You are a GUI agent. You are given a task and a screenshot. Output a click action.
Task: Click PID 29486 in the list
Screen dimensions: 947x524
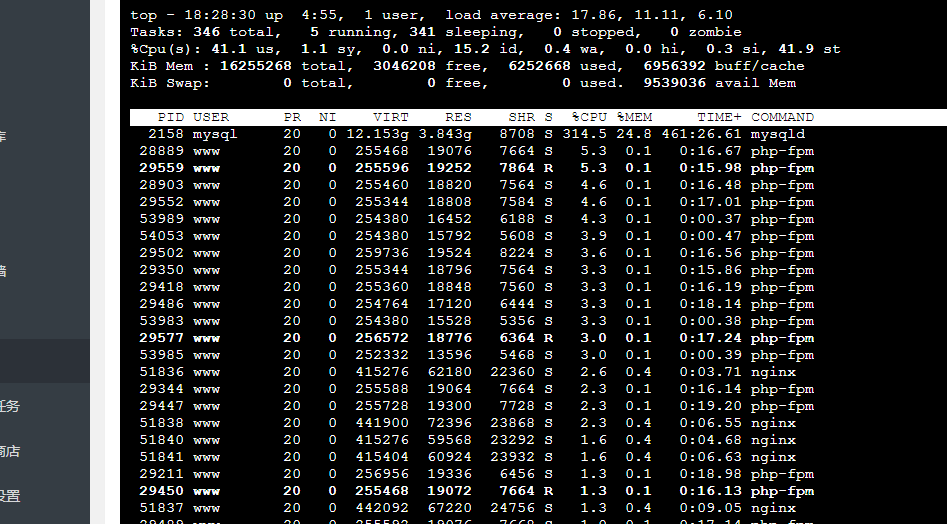click(x=162, y=304)
